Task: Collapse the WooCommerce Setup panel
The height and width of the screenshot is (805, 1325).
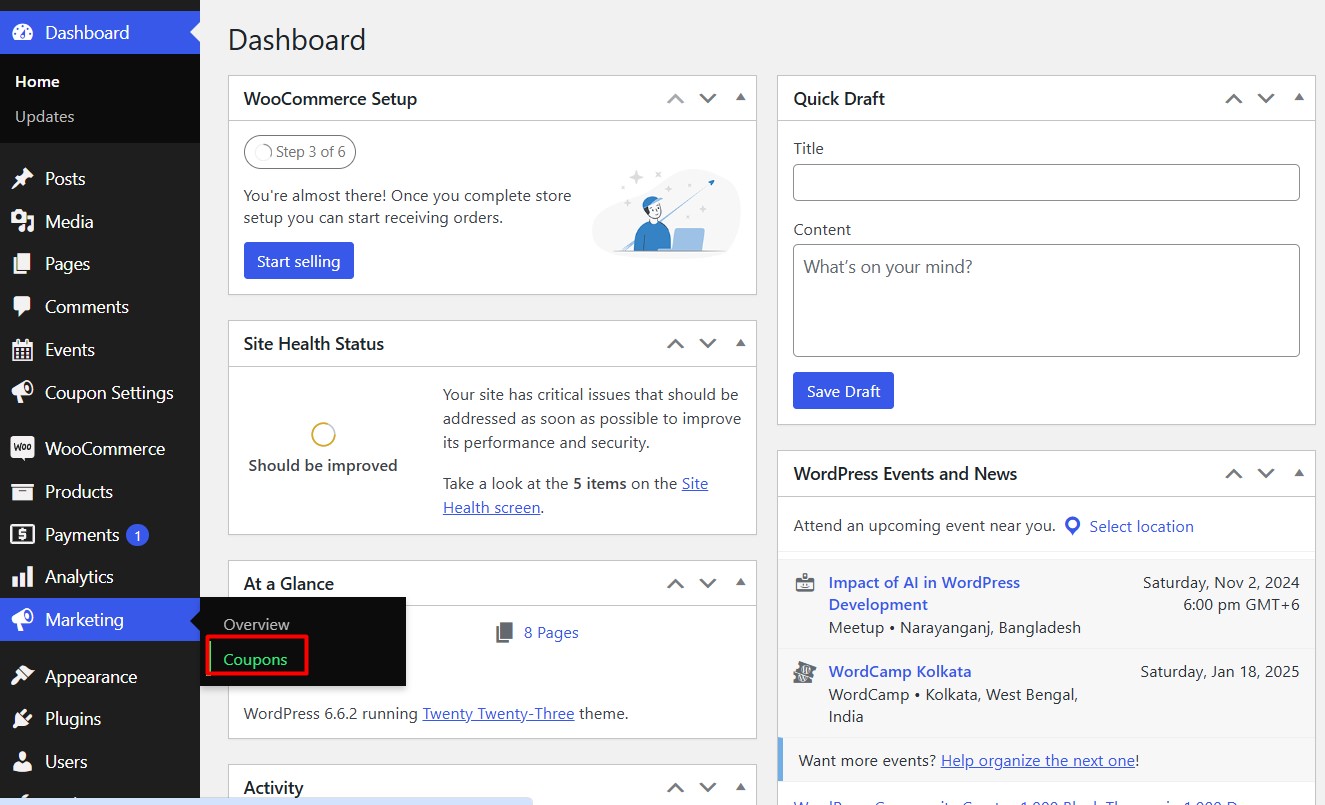Action: [x=740, y=98]
